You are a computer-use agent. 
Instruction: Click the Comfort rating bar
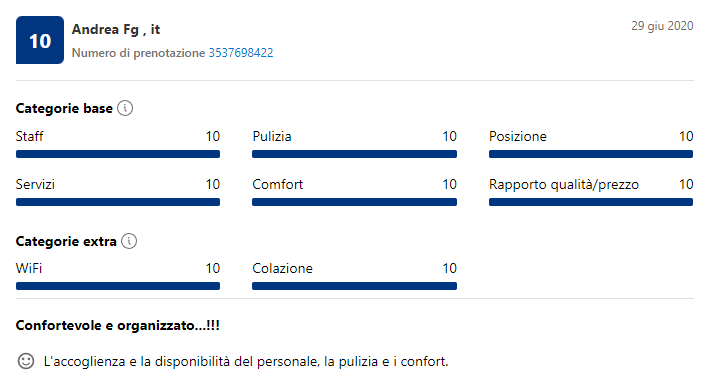tap(355, 202)
